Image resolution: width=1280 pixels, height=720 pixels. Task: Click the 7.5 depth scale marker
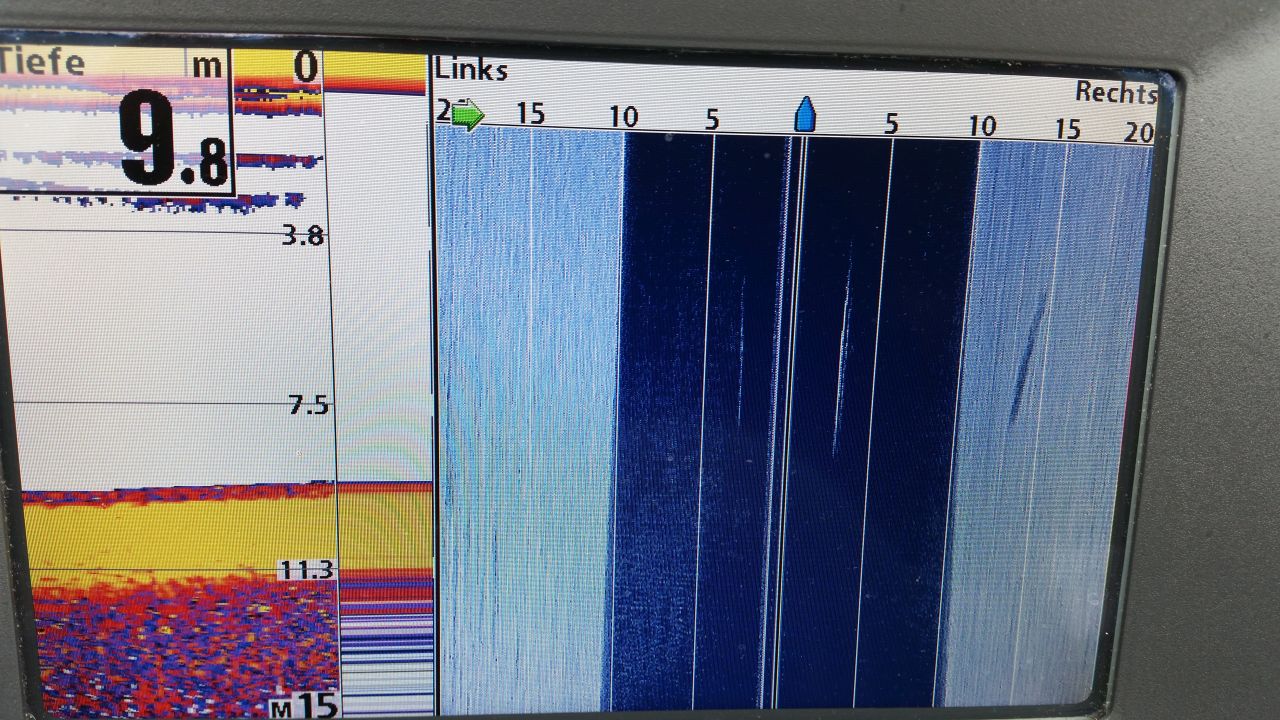(308, 405)
